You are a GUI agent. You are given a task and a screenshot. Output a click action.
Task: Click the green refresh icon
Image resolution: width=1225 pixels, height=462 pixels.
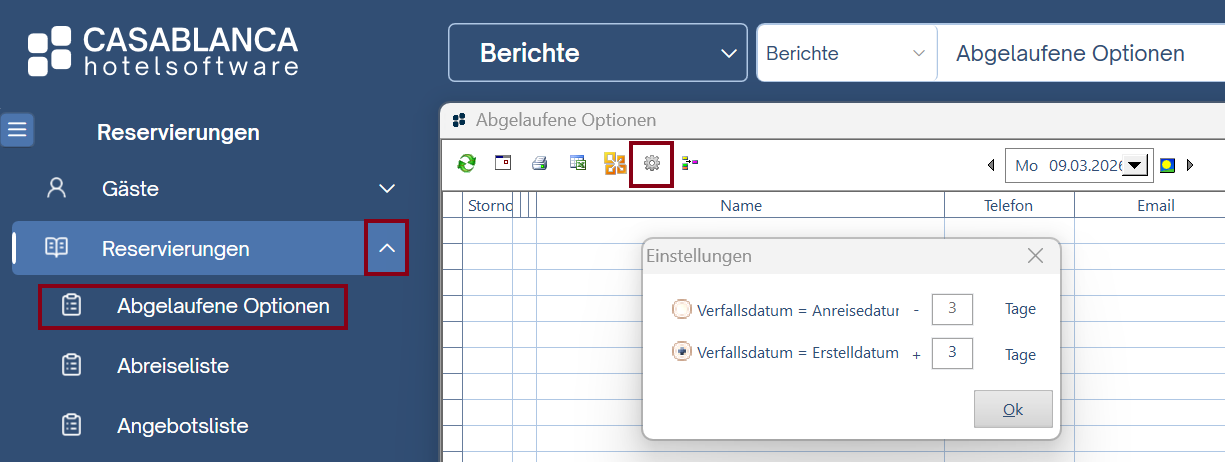[x=466, y=164]
